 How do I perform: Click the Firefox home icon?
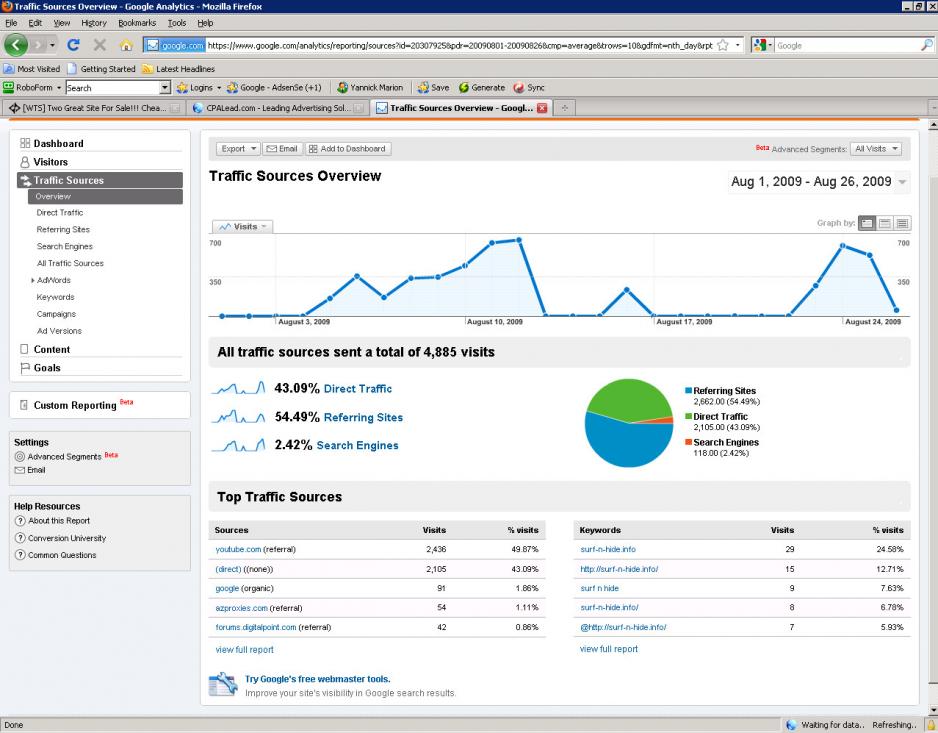point(126,45)
